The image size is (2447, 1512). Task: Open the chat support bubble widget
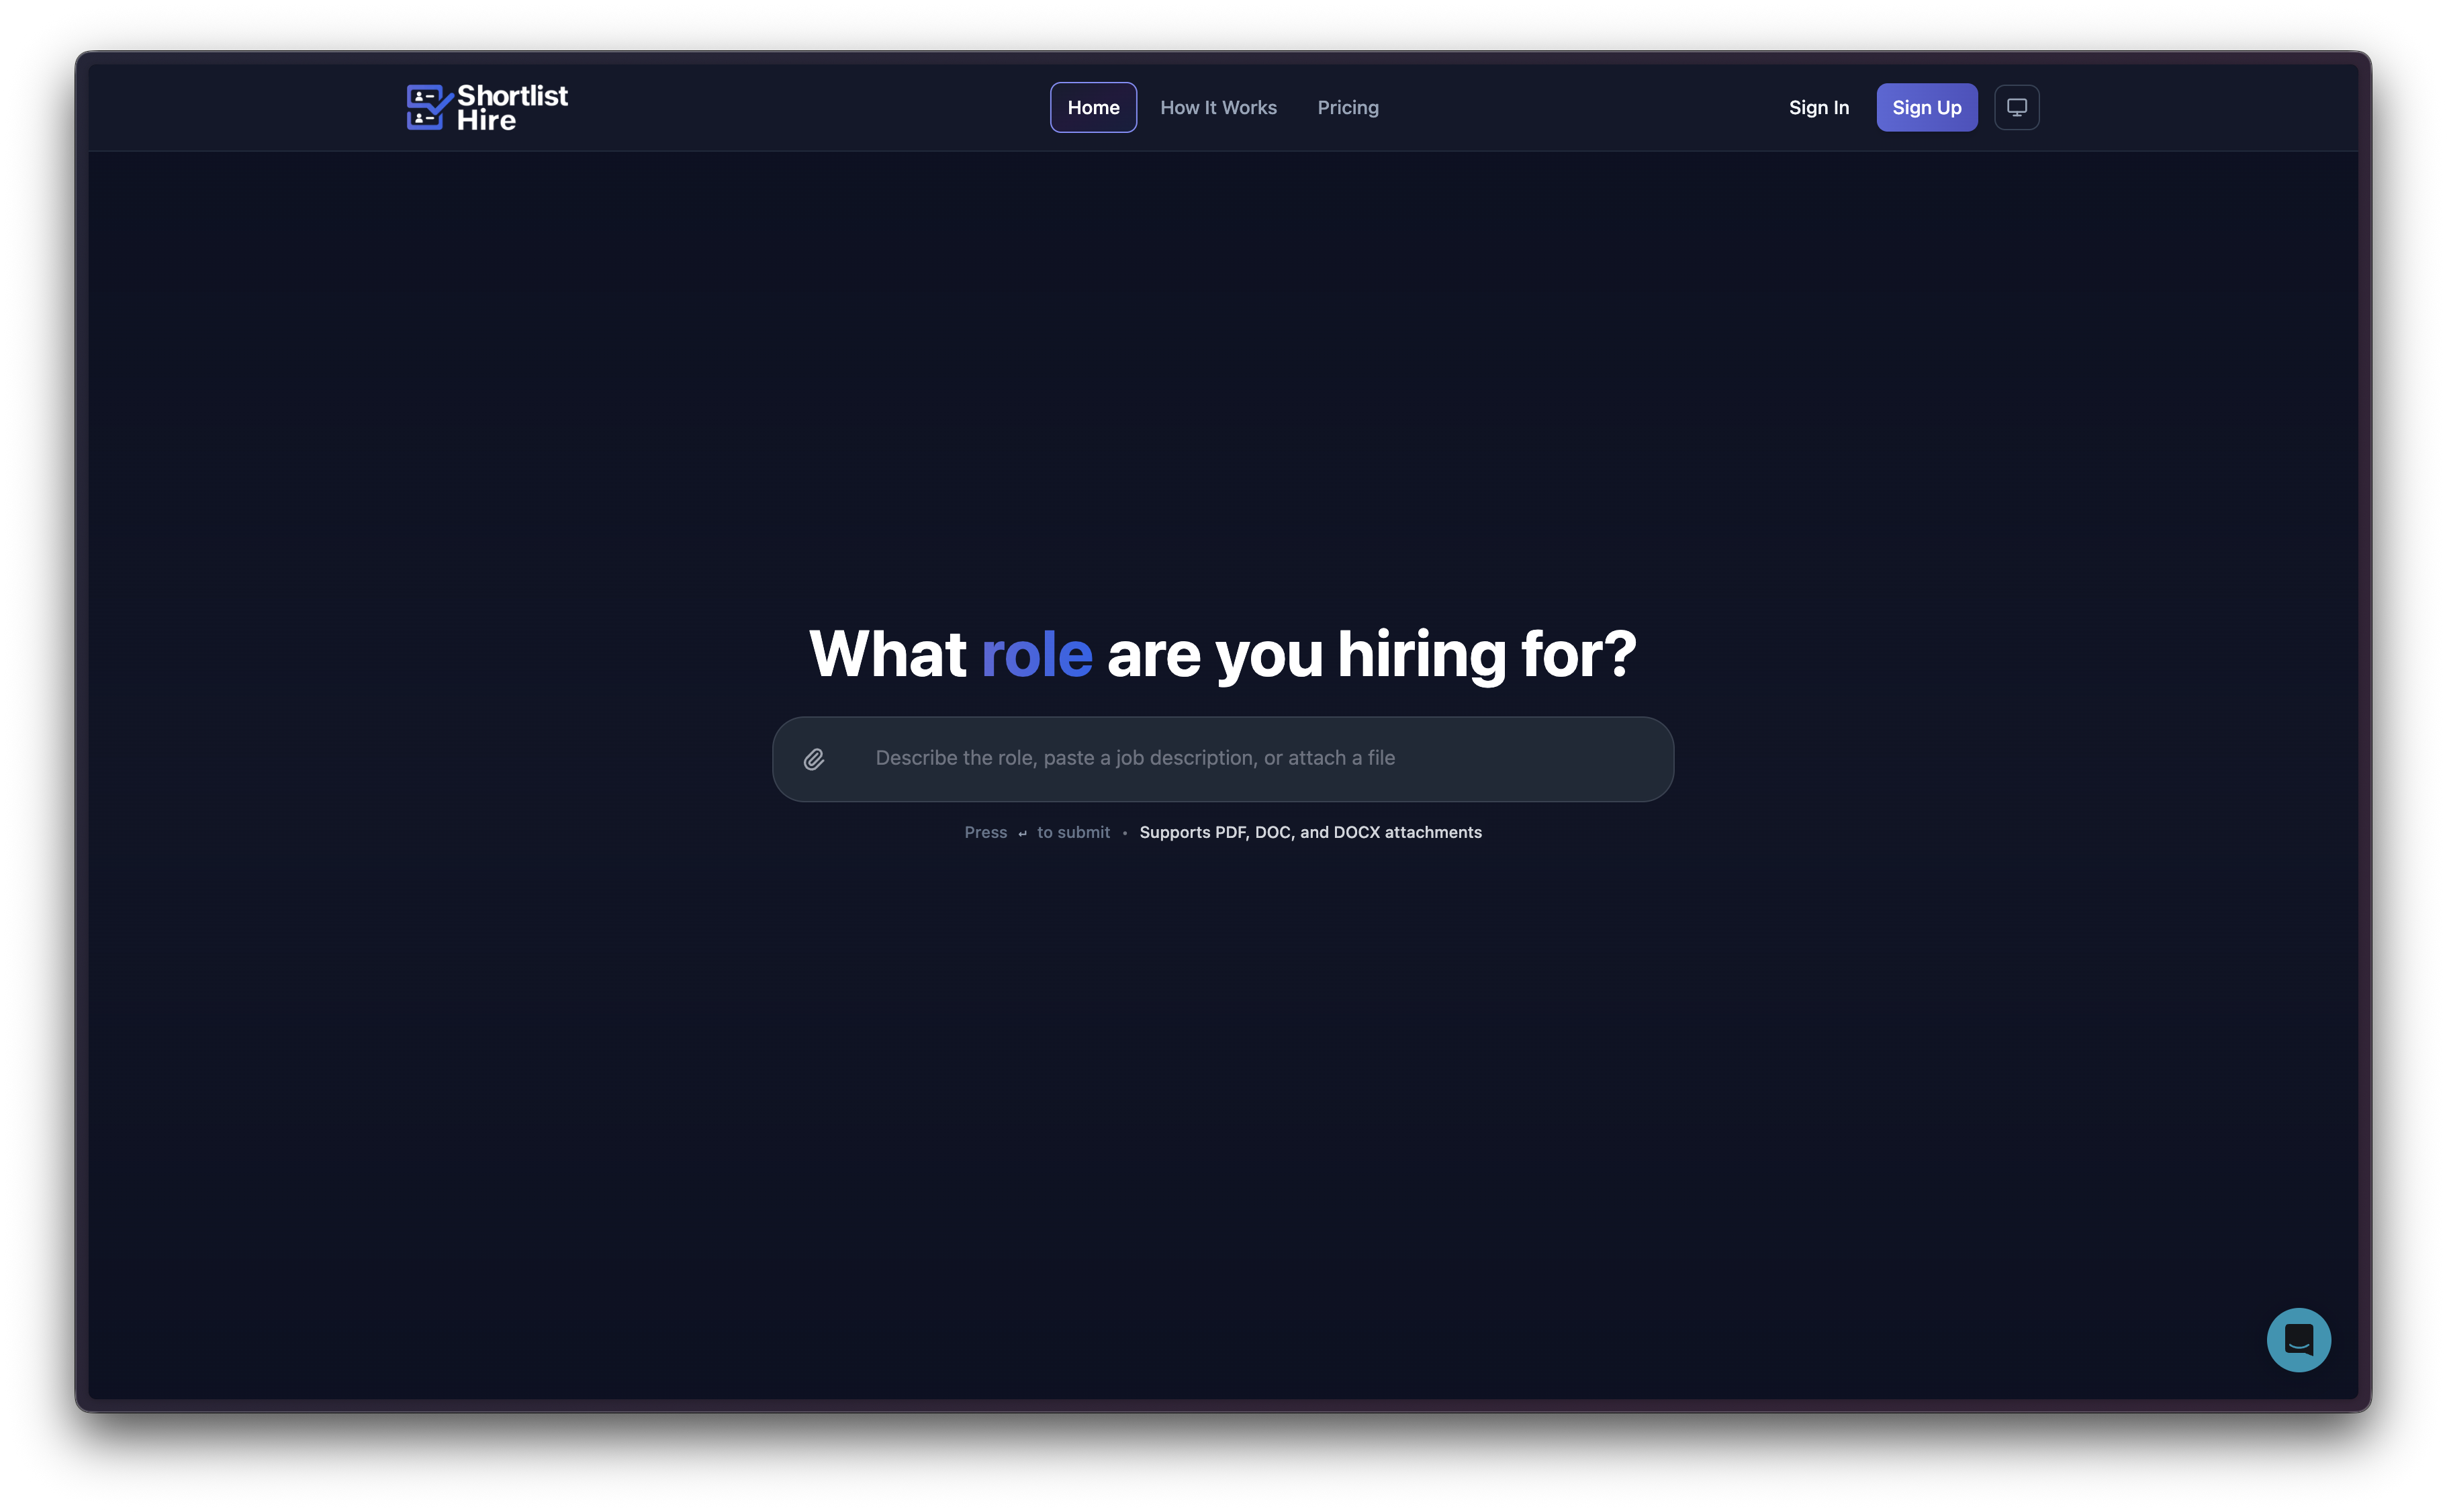click(x=2298, y=1339)
